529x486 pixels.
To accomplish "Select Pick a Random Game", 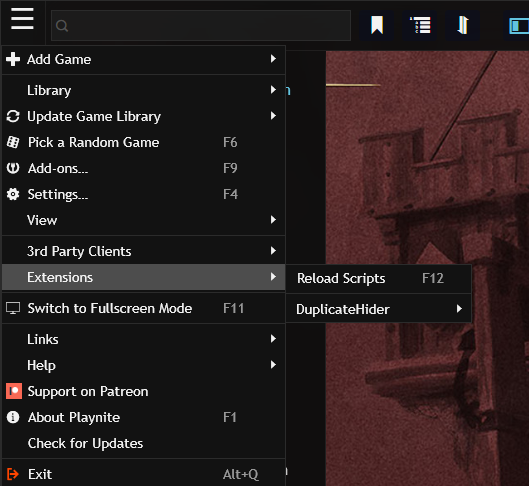I will pos(144,142).
